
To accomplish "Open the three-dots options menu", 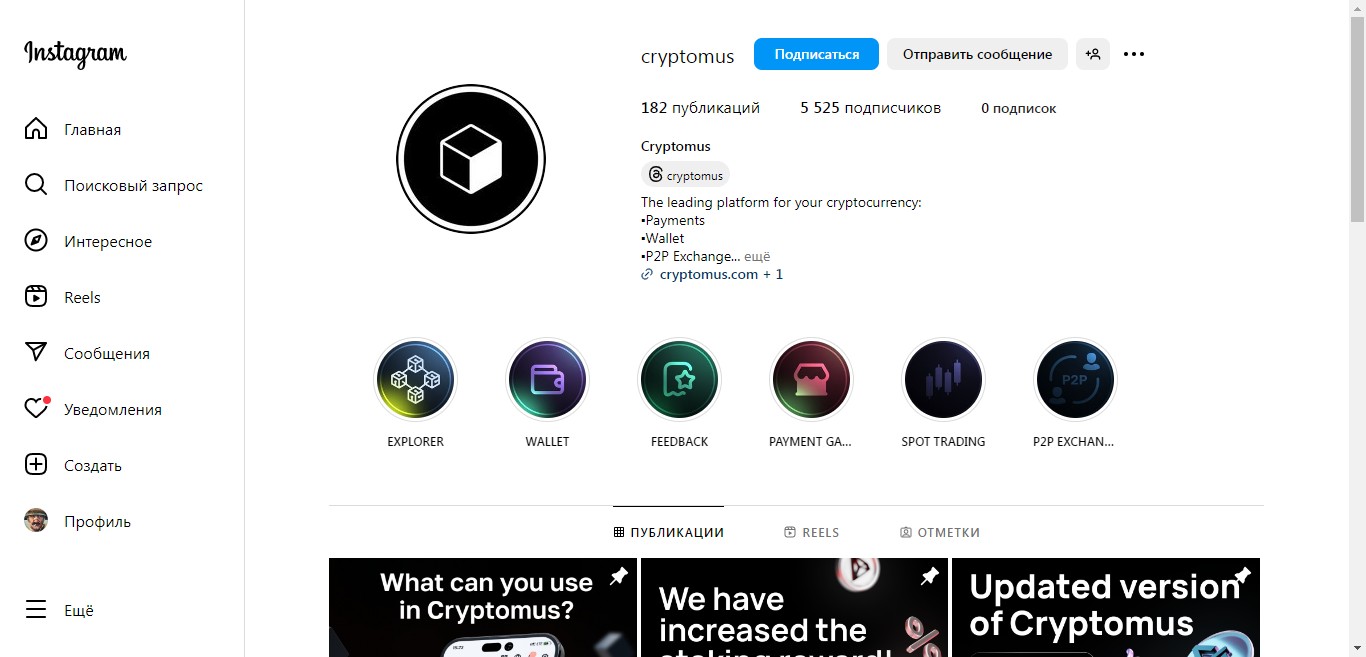I will coord(1134,54).
